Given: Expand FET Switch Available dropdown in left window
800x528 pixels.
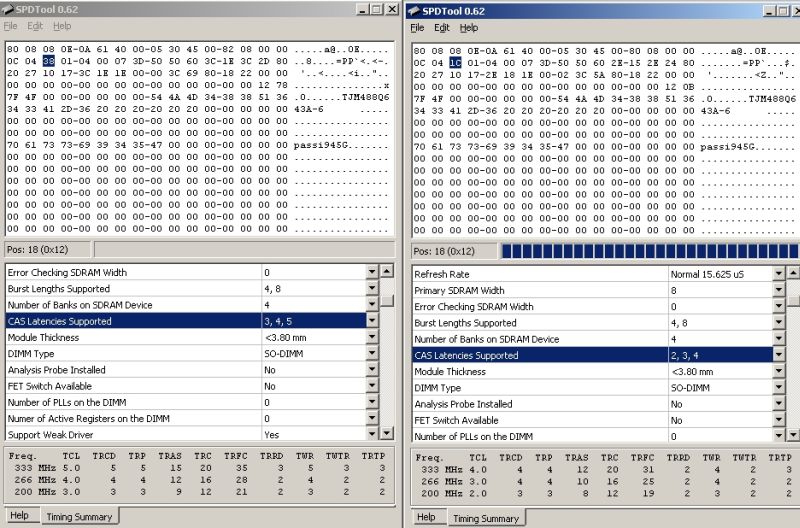Looking at the screenshot, I should (x=372, y=386).
